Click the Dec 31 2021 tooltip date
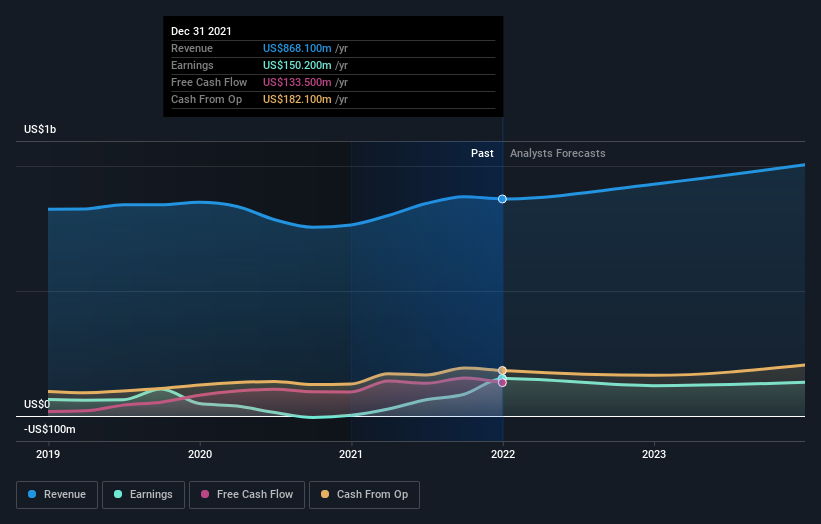 pos(201,31)
